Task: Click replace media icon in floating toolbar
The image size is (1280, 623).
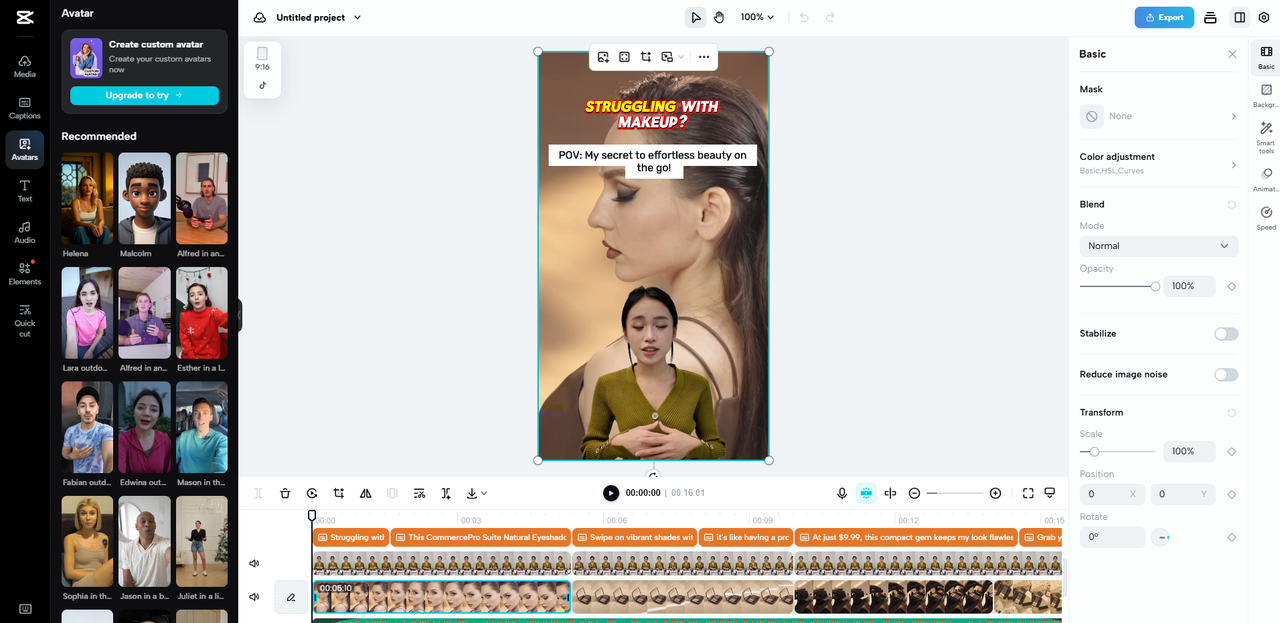Action: pos(603,57)
